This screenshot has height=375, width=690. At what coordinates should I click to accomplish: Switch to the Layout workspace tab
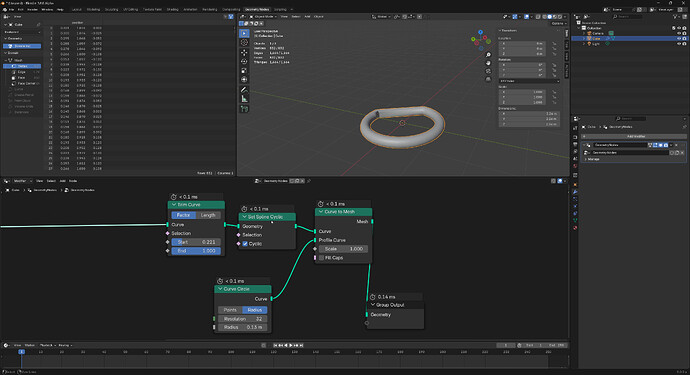pos(77,9)
